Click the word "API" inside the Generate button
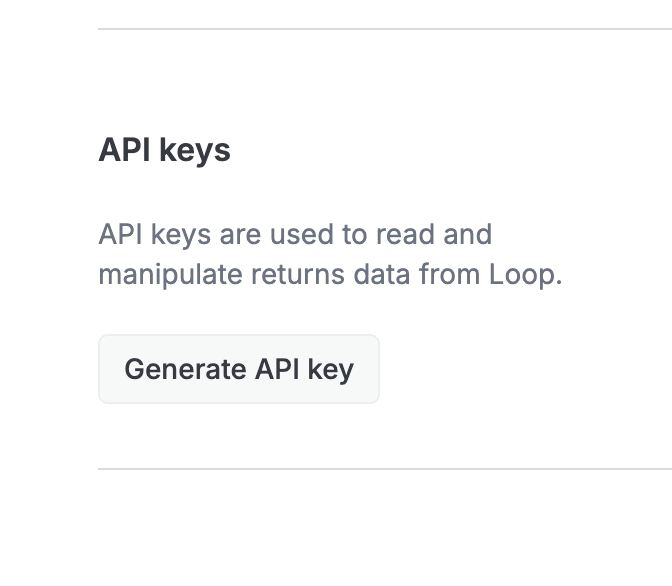The image size is (672, 586). [x=277, y=369]
